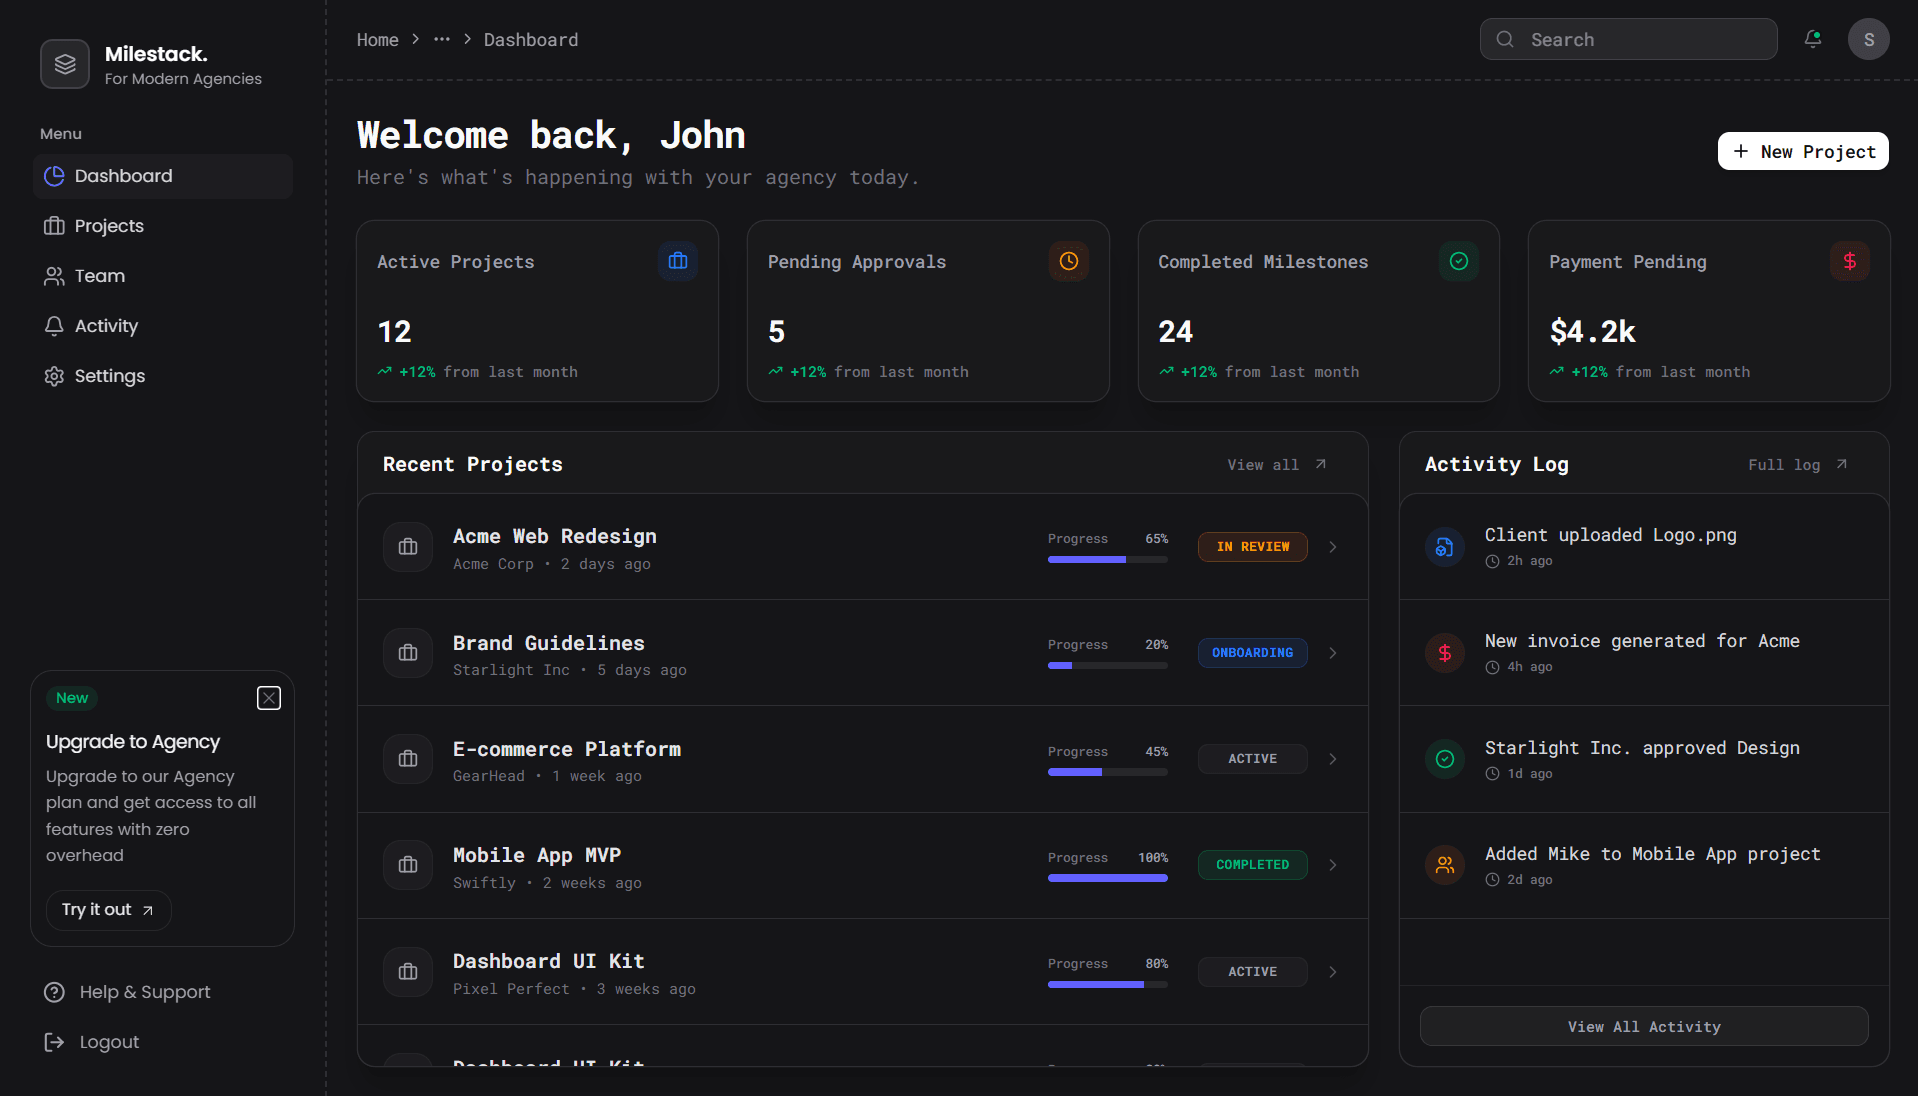Image resolution: width=1918 pixels, height=1096 pixels.
Task: Click the Starlight approved check icon
Action: [1445, 759]
